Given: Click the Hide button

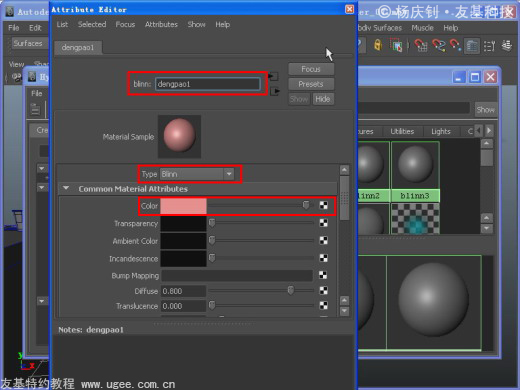Looking at the screenshot, I should pos(323,99).
